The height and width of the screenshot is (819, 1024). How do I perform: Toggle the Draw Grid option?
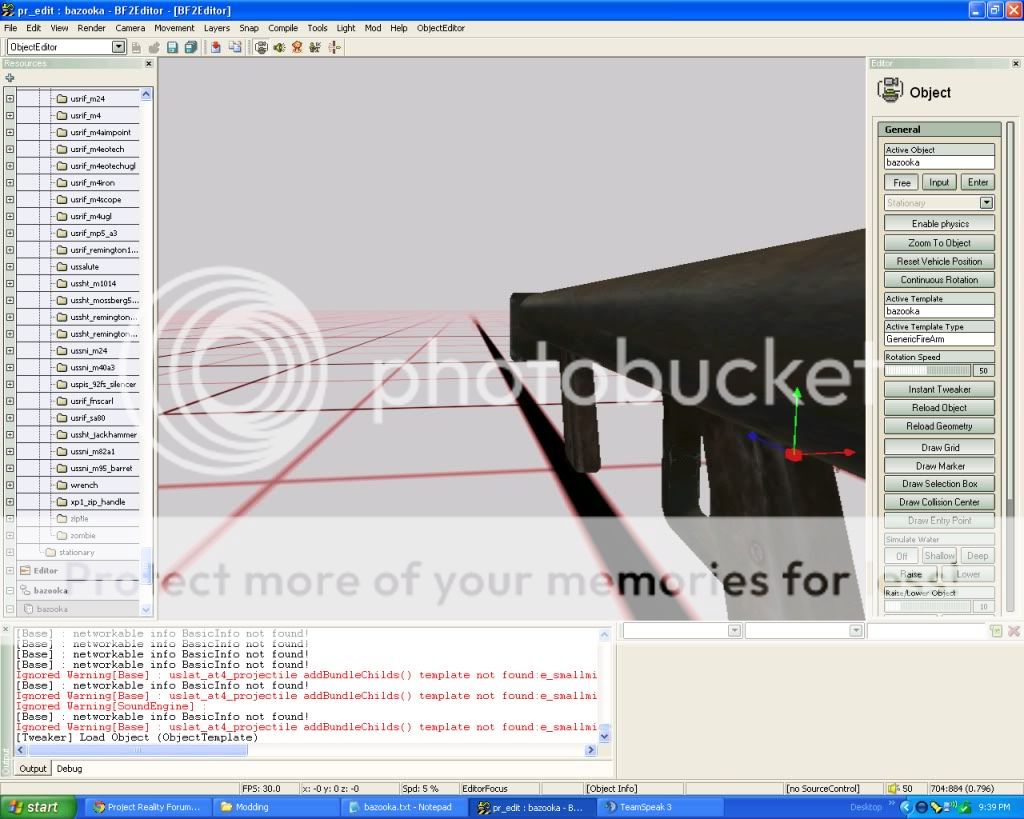click(940, 448)
